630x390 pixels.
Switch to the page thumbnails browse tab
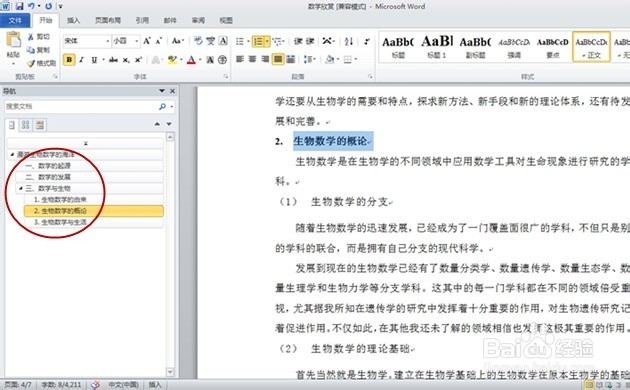tap(25, 125)
